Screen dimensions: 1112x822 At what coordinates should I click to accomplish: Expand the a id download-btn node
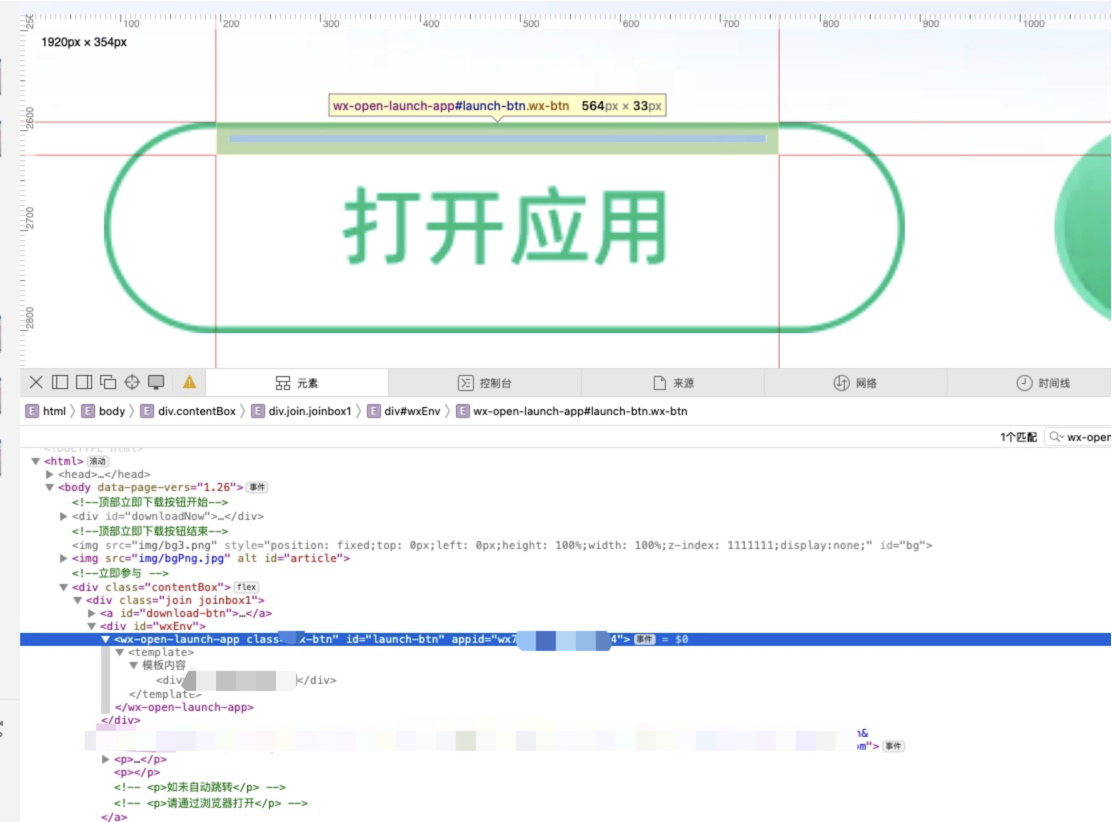[91, 613]
